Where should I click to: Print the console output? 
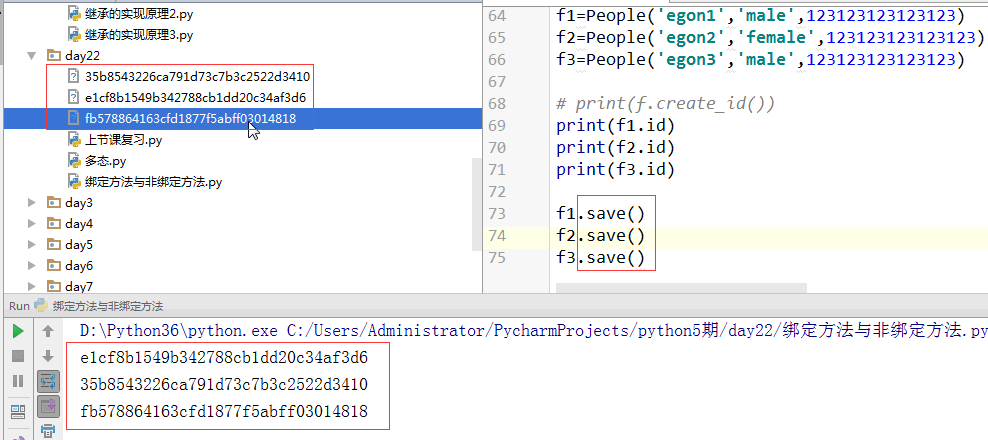[49, 431]
